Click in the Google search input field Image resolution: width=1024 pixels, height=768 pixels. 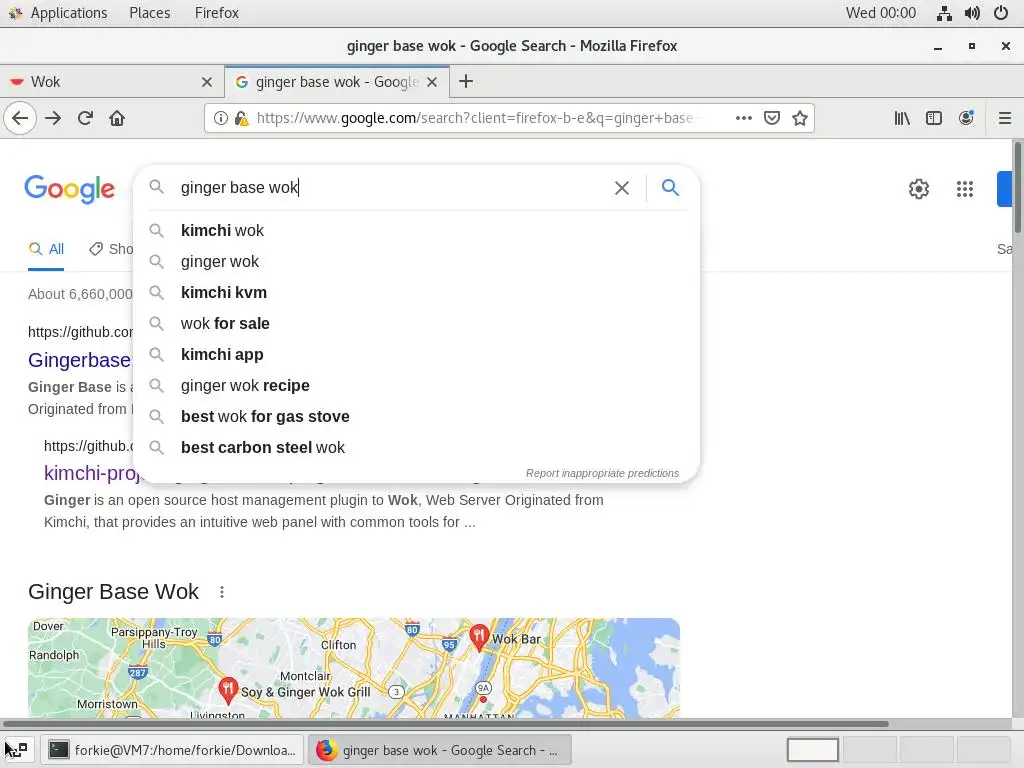[x=392, y=188]
